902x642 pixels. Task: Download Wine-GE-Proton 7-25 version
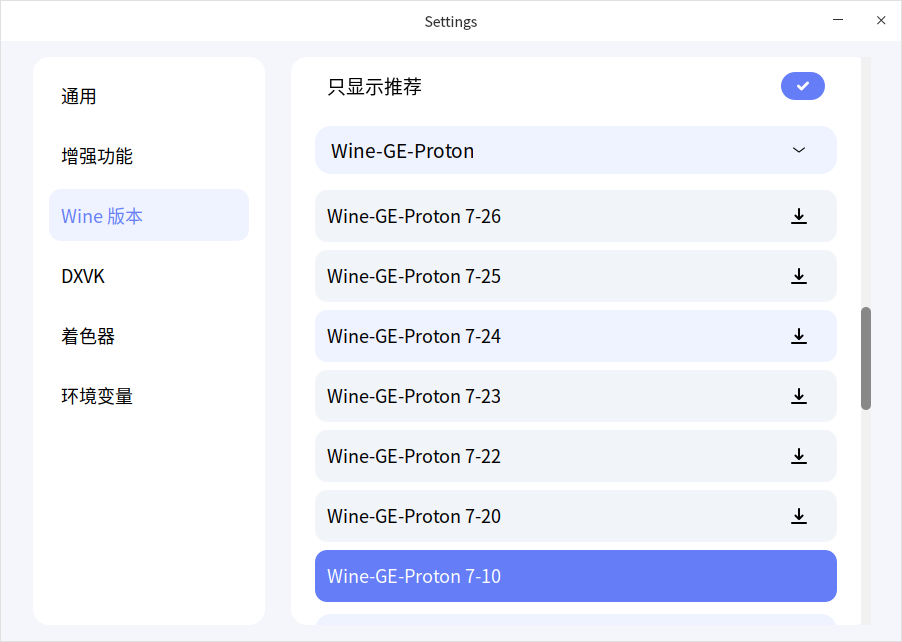799,276
